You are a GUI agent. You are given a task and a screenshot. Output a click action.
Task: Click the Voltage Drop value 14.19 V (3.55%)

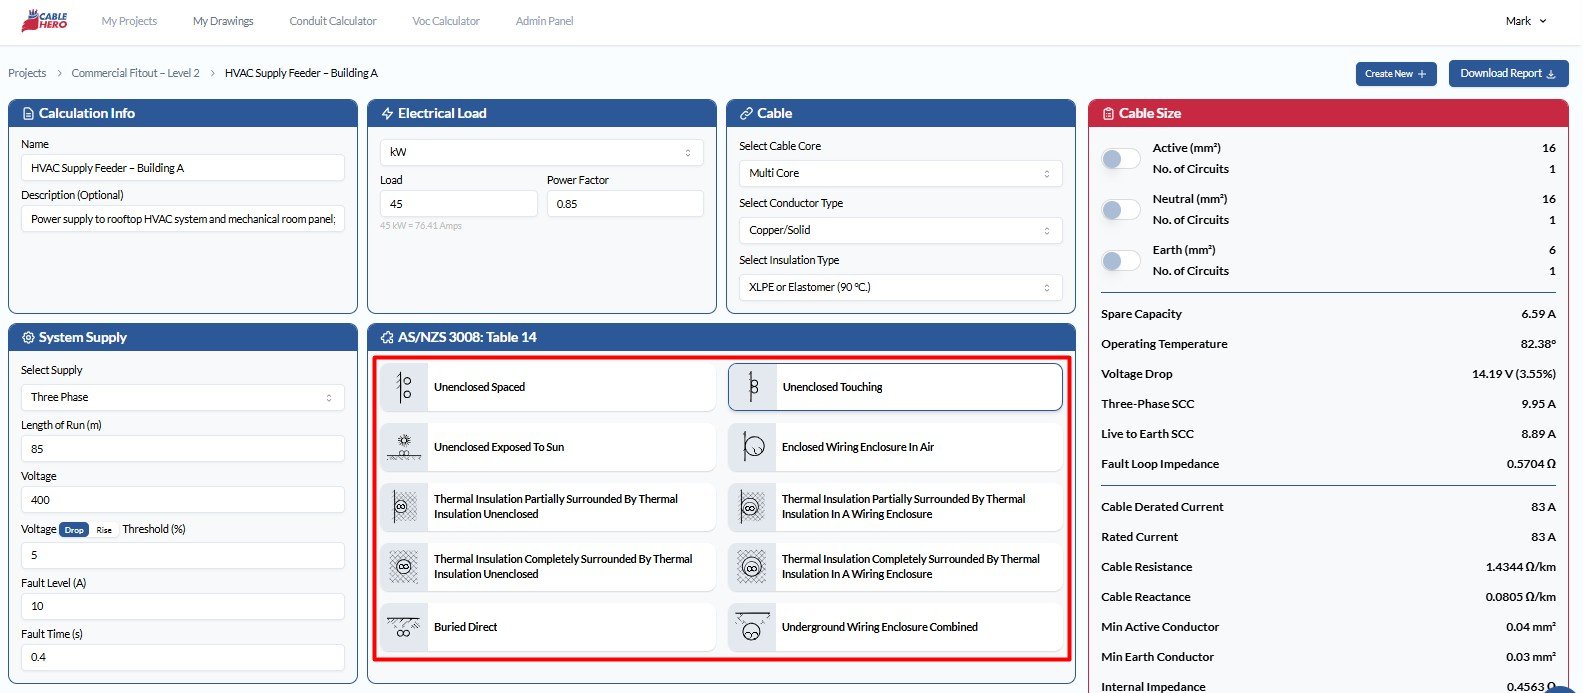tap(1513, 374)
